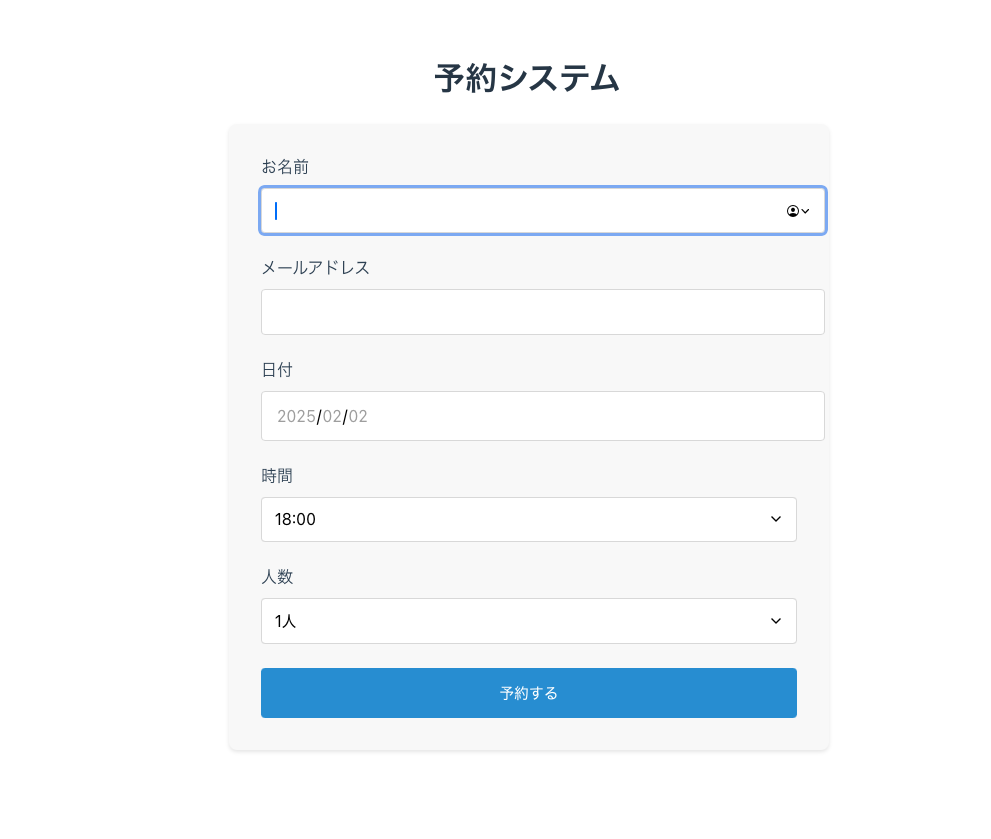This screenshot has height=839, width=991.
Task: Click the 時間 field label
Action: (277, 476)
